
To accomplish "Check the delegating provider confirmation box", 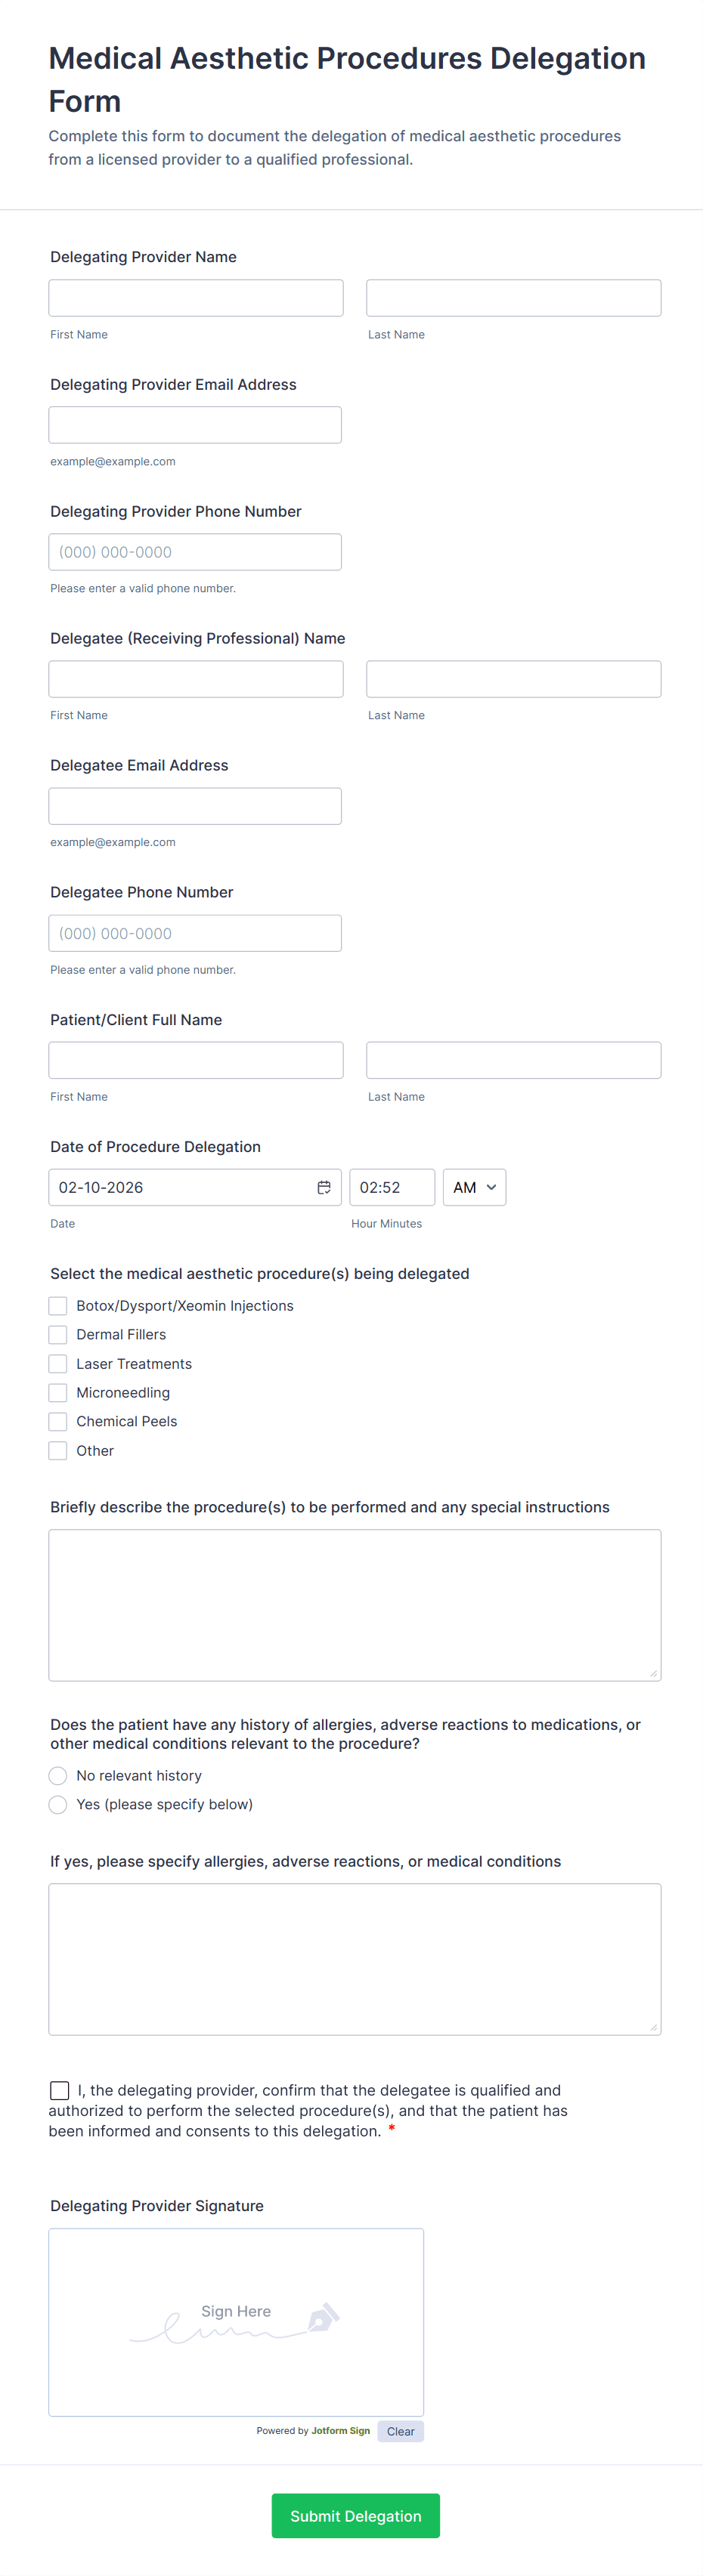I will click(x=60, y=2090).
